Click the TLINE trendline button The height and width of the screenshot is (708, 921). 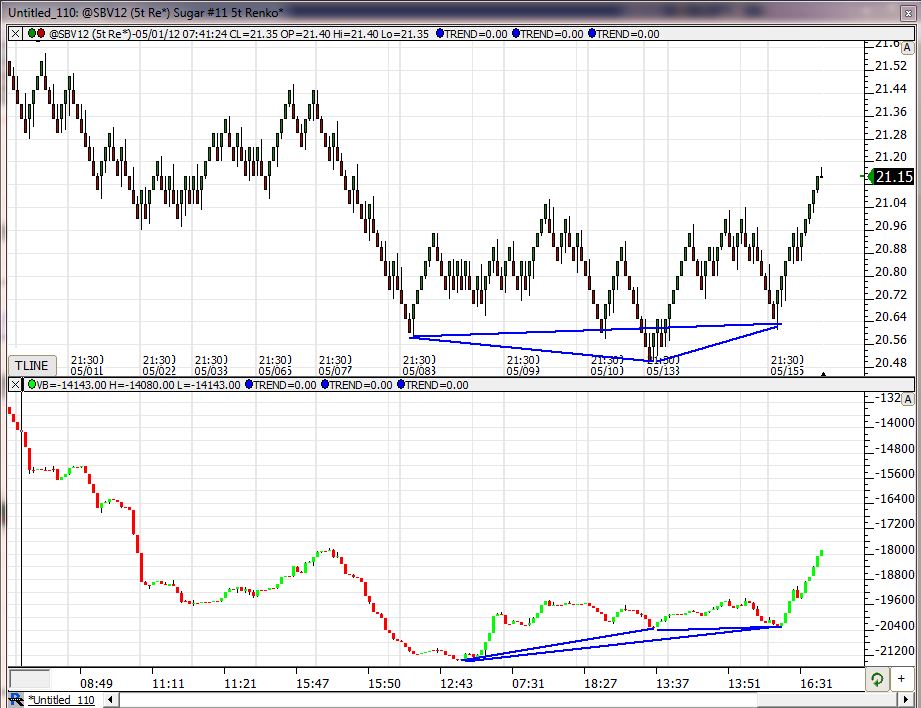[x=32, y=365]
